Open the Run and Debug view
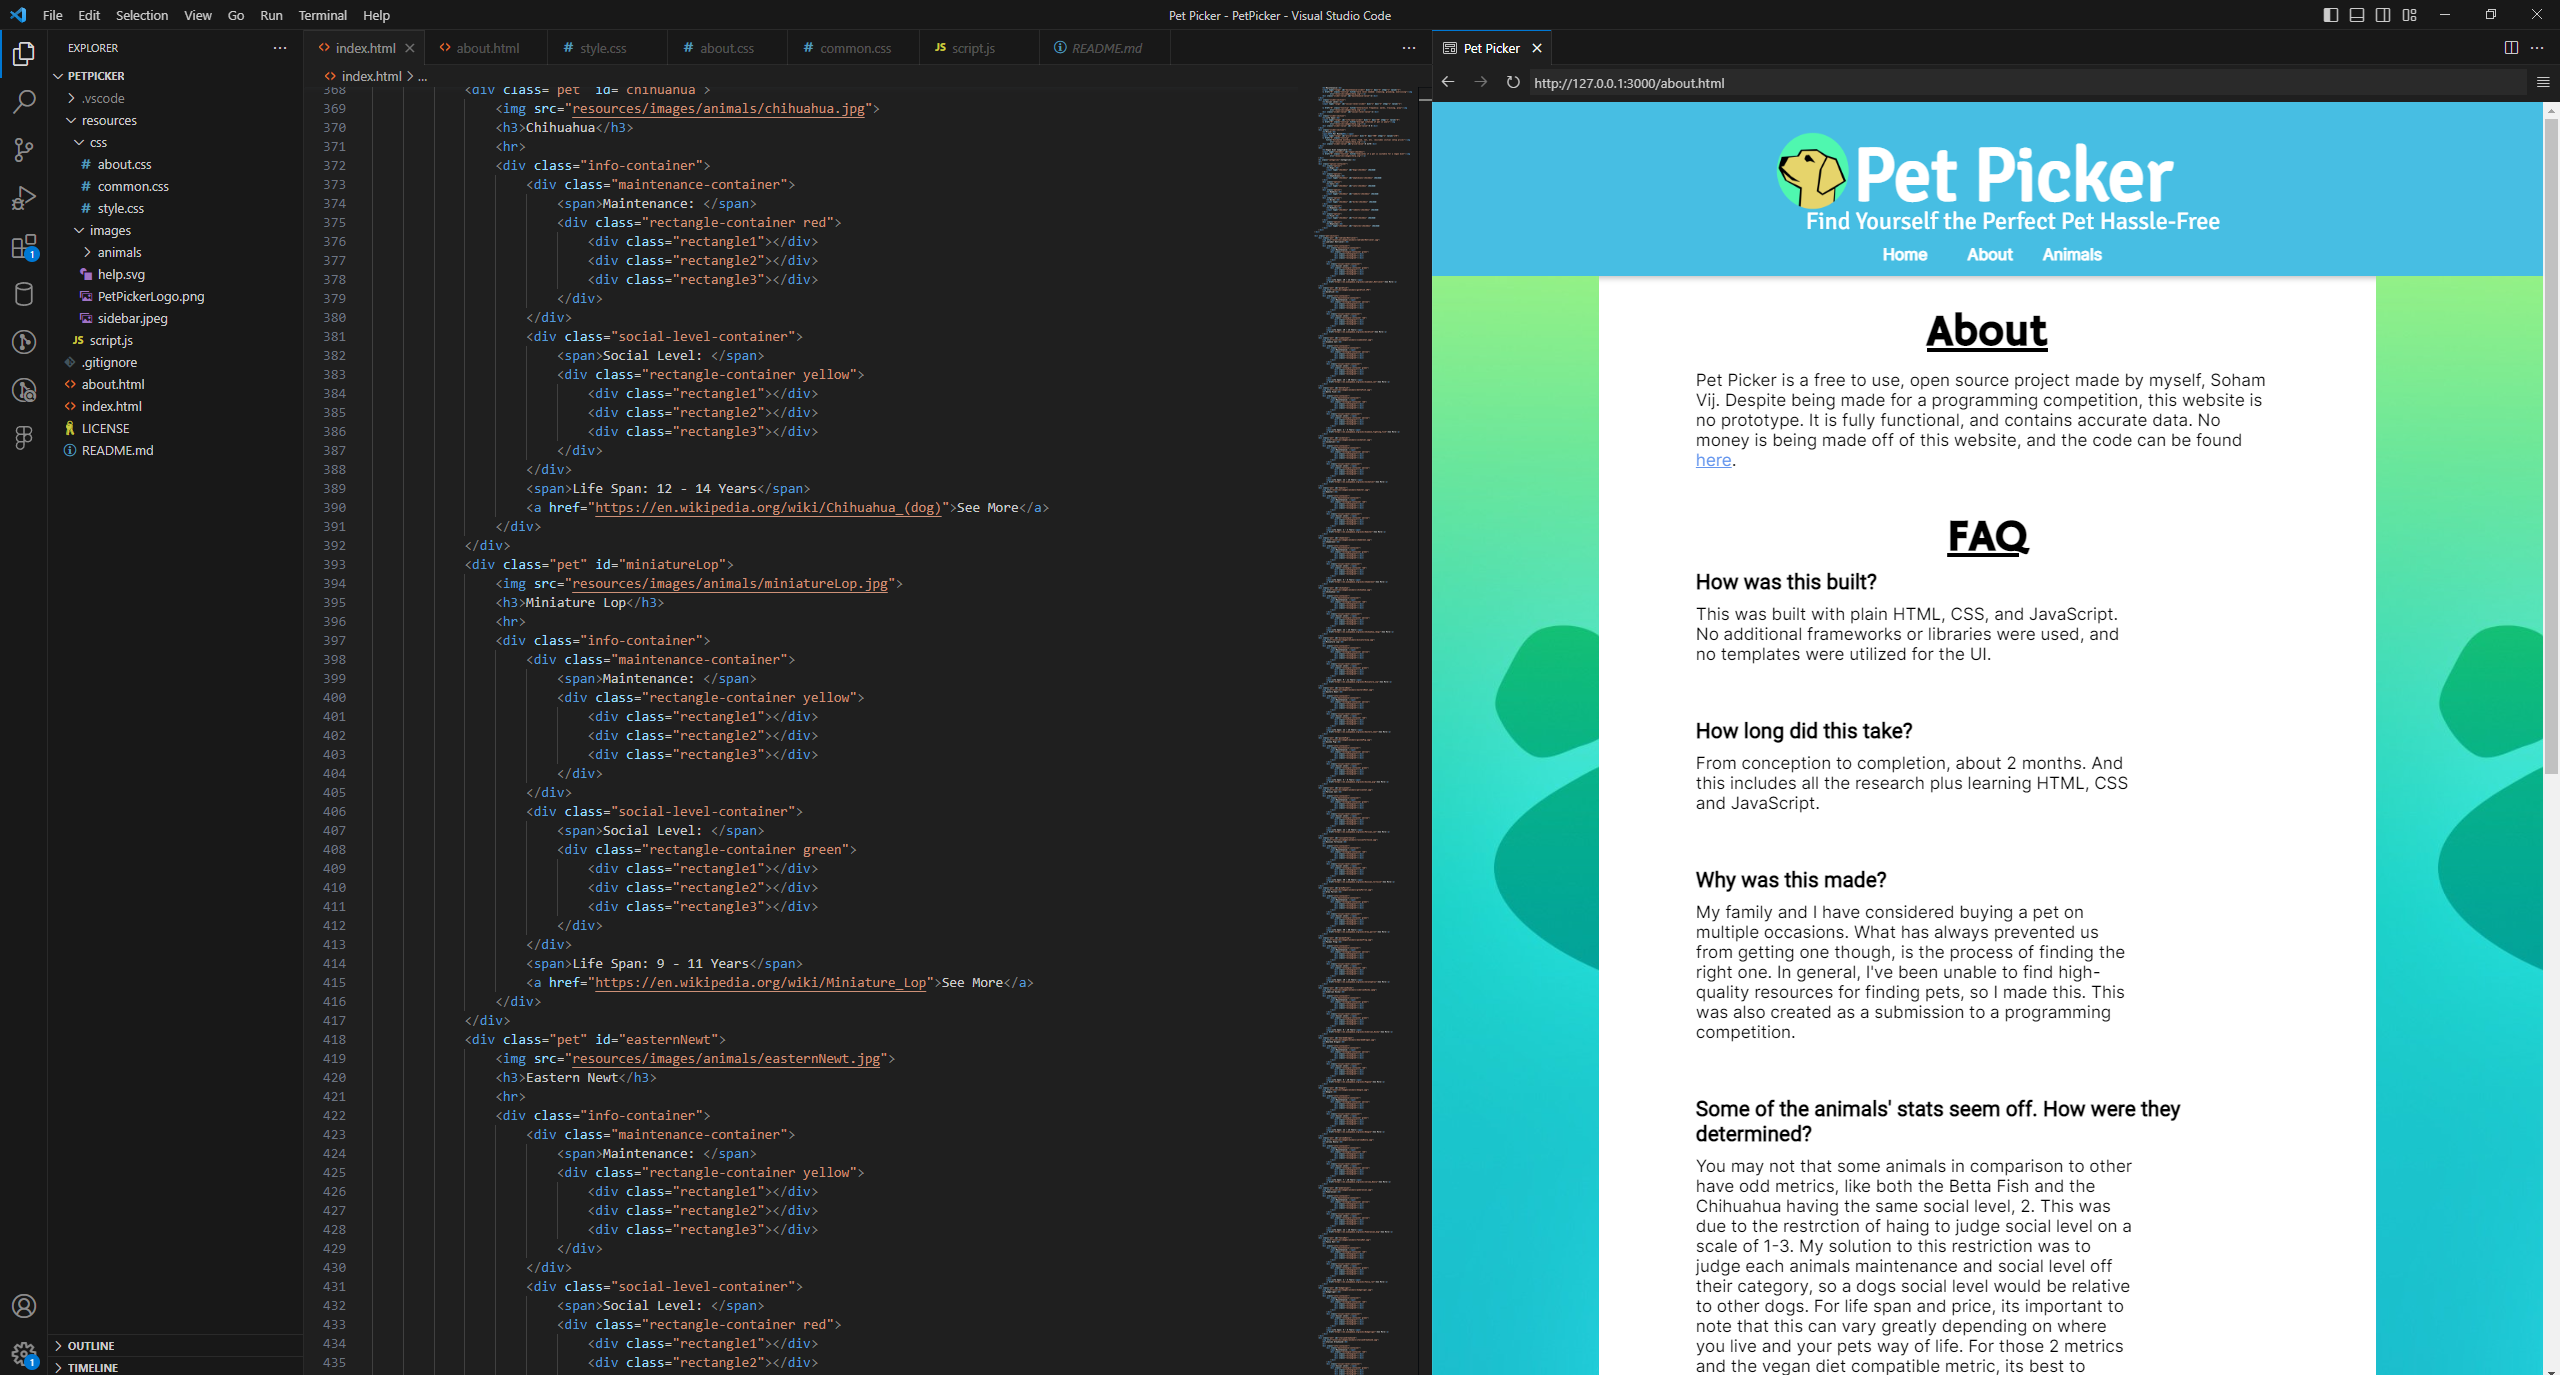 [x=24, y=198]
